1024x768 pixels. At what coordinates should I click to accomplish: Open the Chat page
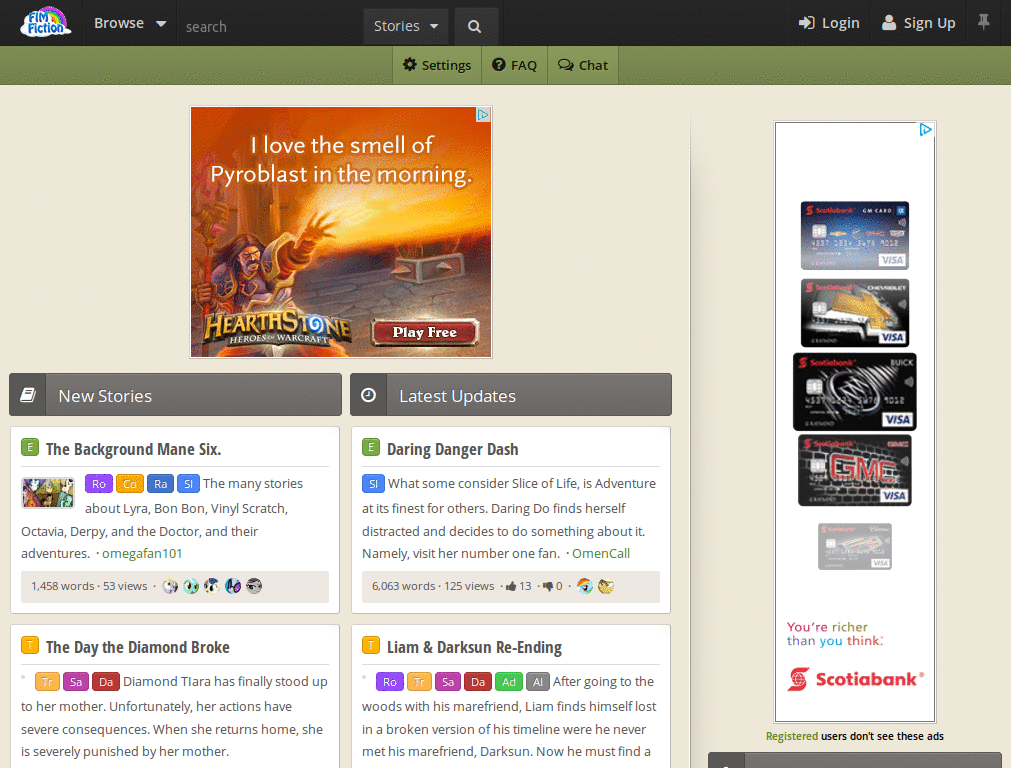click(x=583, y=65)
